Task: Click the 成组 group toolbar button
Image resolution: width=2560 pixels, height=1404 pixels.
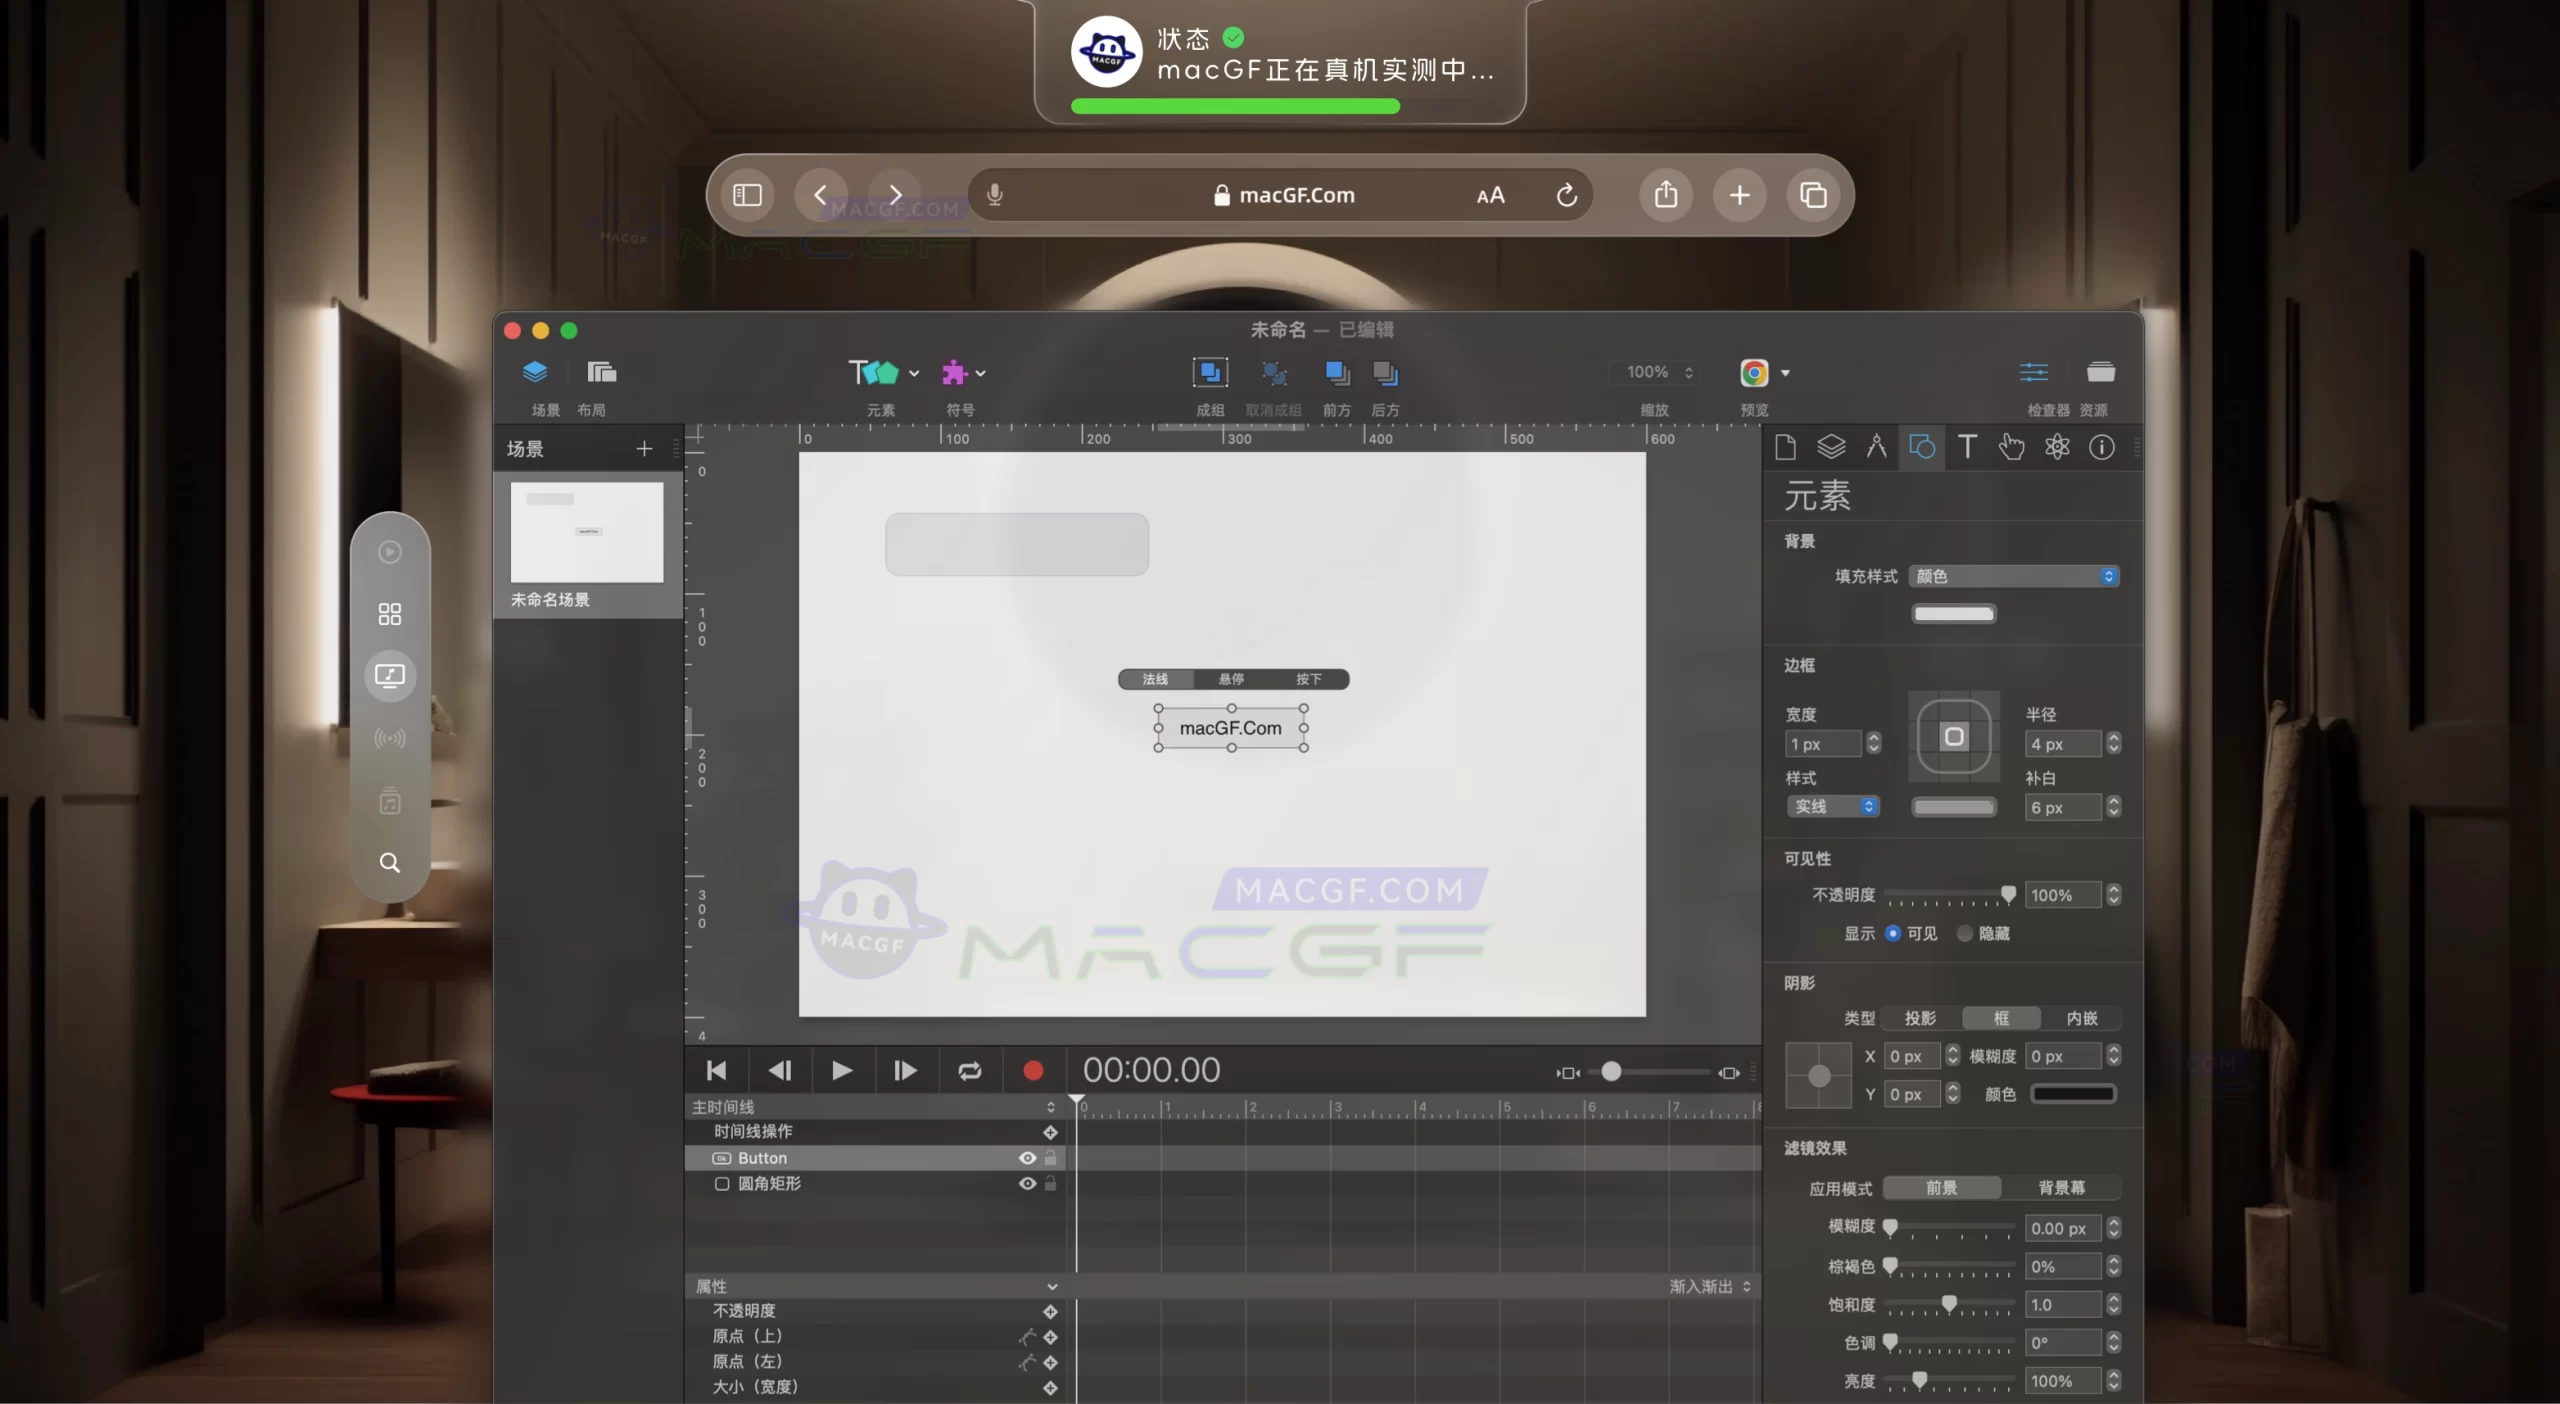Action: click(1210, 372)
